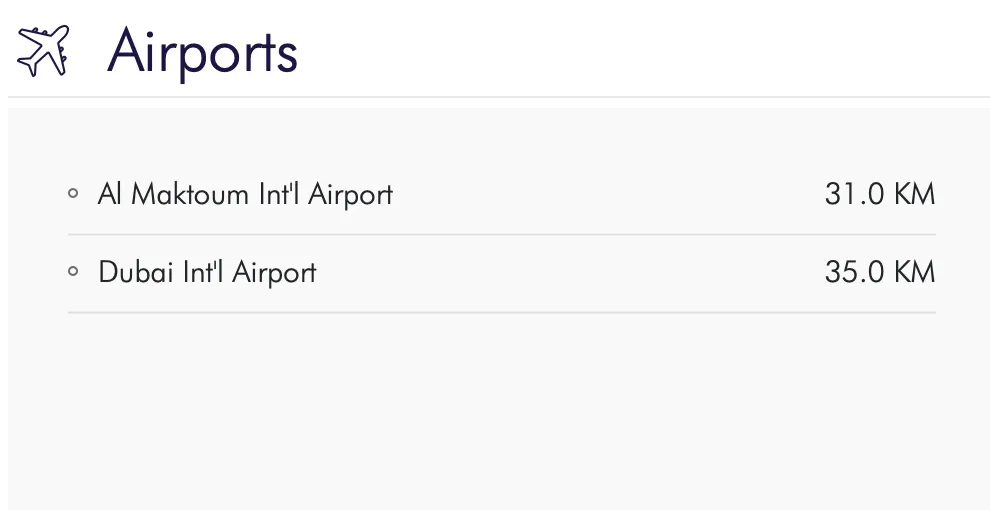Click the "KM" unit after 31.0
990x510 pixels.
(914, 194)
